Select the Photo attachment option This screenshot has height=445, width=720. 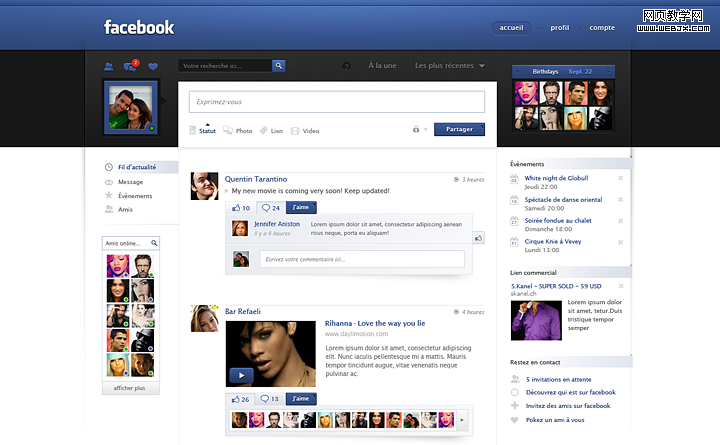(x=237, y=131)
